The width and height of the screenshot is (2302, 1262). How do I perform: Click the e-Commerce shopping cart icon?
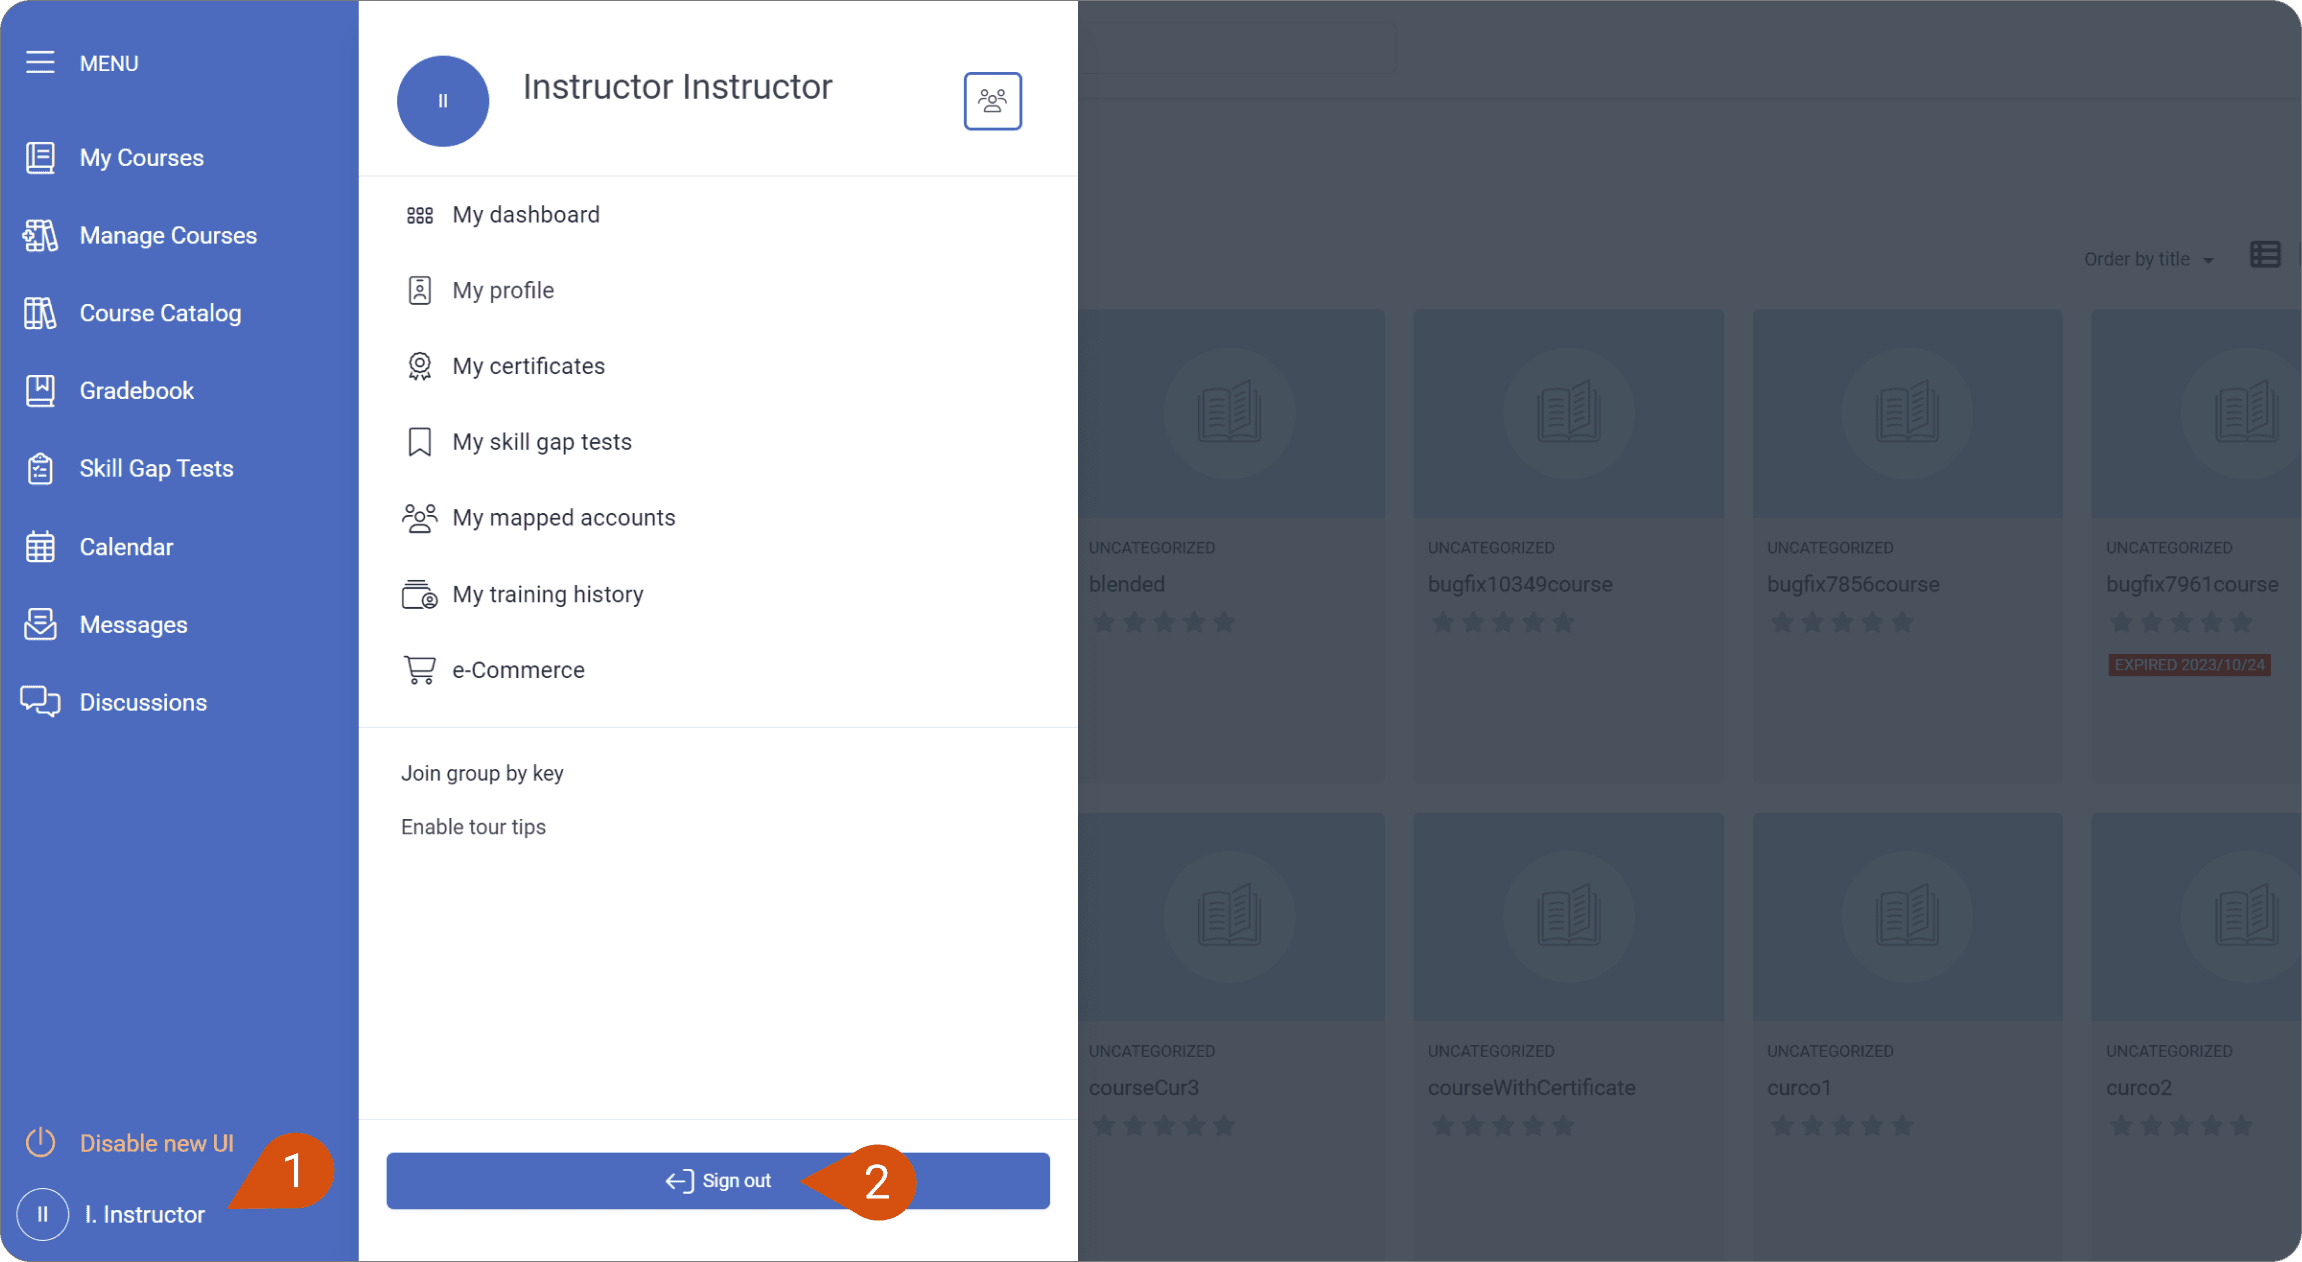[420, 670]
